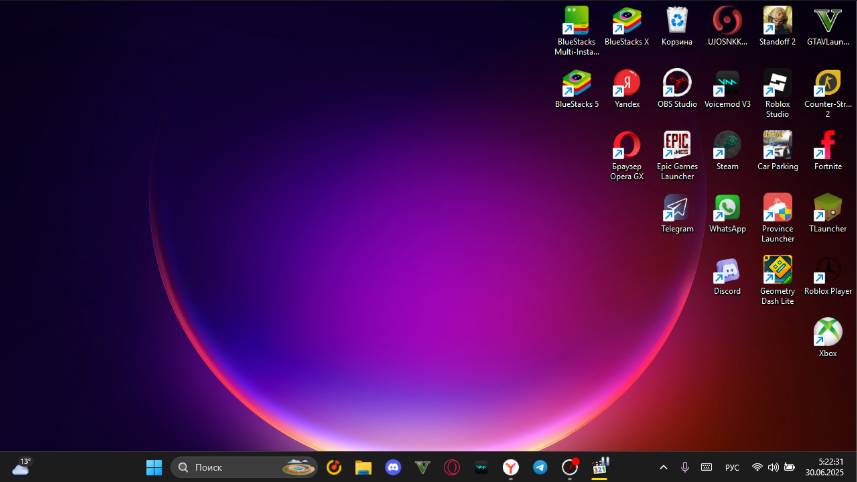This screenshot has width=857, height=482.
Task: Select the Корзина recycle bin icon
Action: tap(677, 26)
